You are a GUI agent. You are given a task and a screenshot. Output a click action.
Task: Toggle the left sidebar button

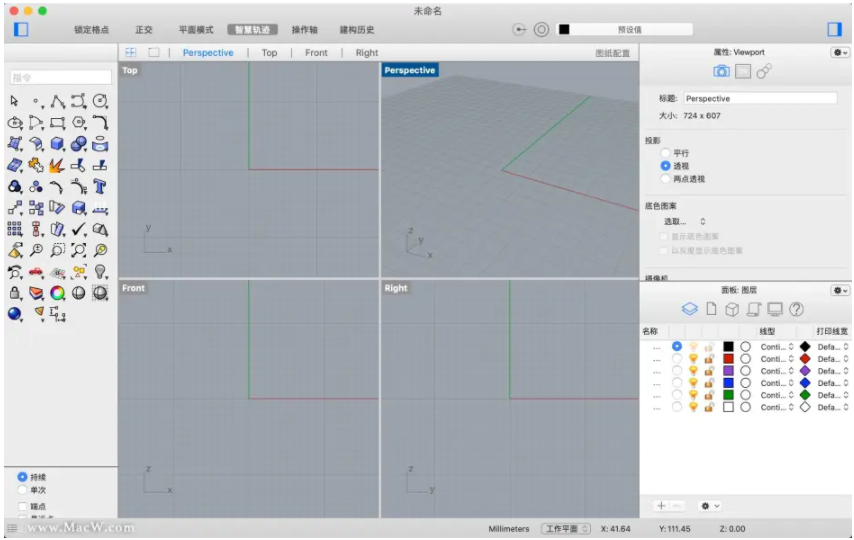point(21,29)
